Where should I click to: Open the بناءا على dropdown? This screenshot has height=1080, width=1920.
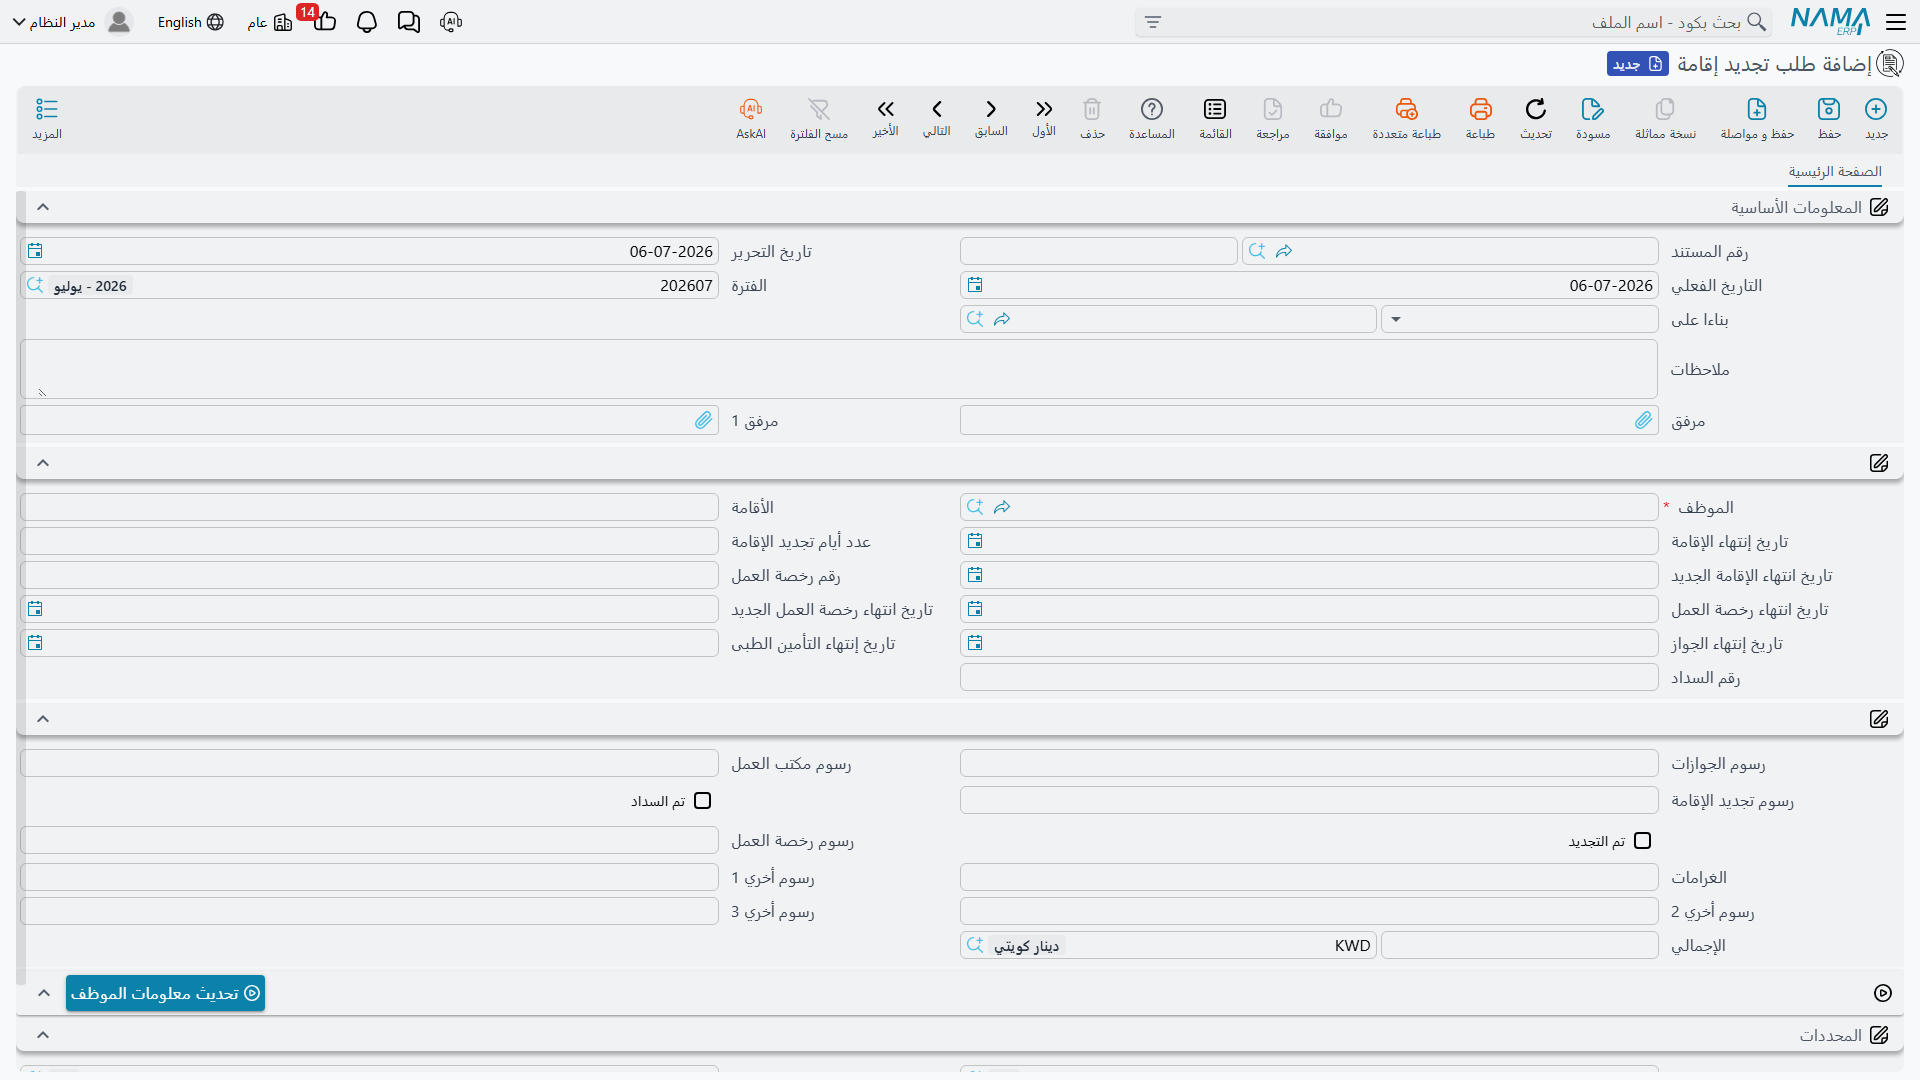[1519, 319]
